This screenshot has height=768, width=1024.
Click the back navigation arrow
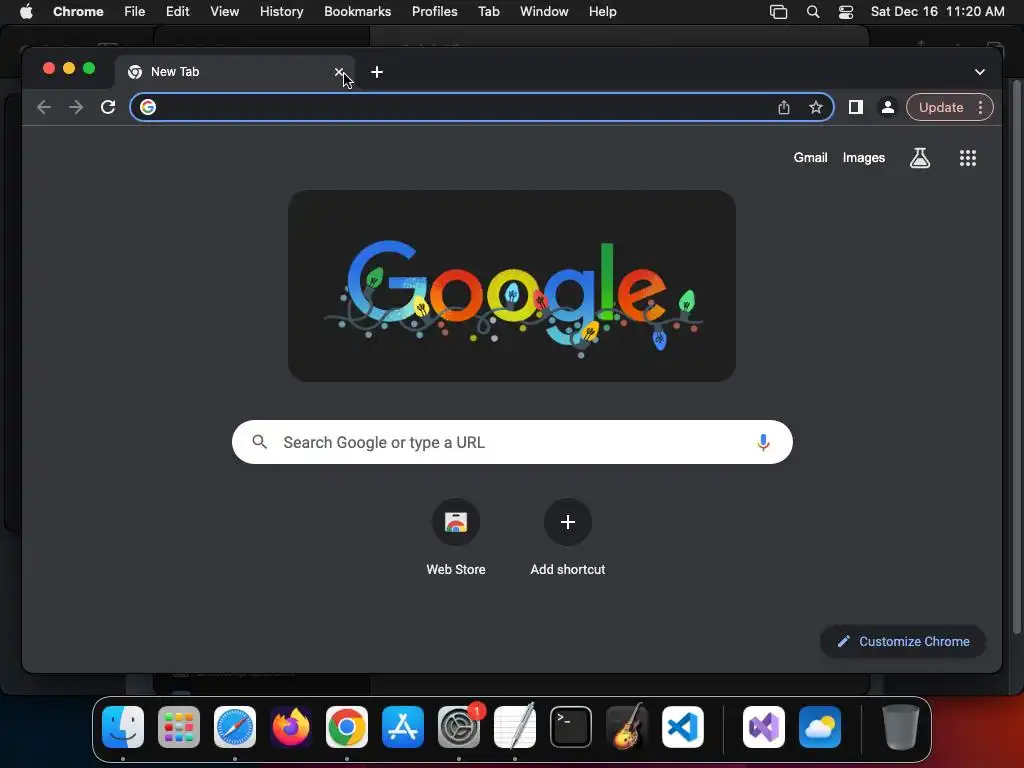(44, 107)
